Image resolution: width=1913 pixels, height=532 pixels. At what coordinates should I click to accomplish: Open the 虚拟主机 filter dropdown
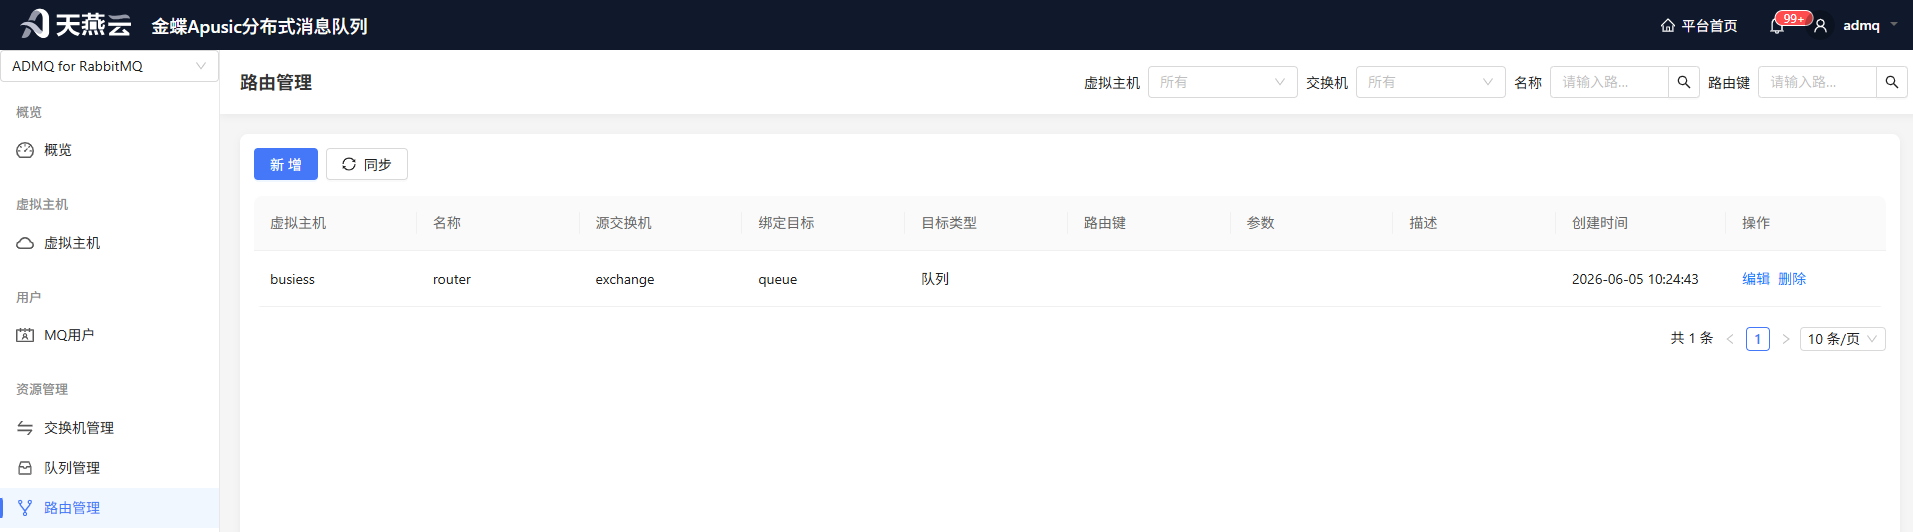[x=1222, y=82]
